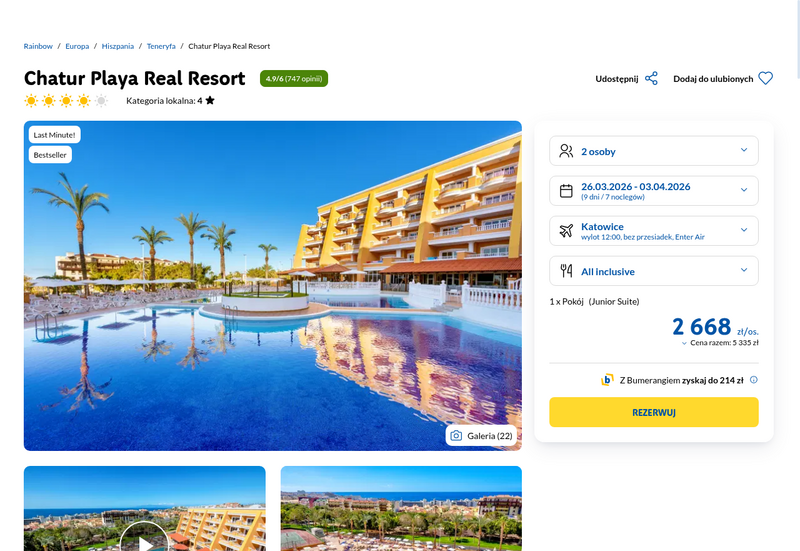Click the persons icon in guests field

click(x=566, y=151)
